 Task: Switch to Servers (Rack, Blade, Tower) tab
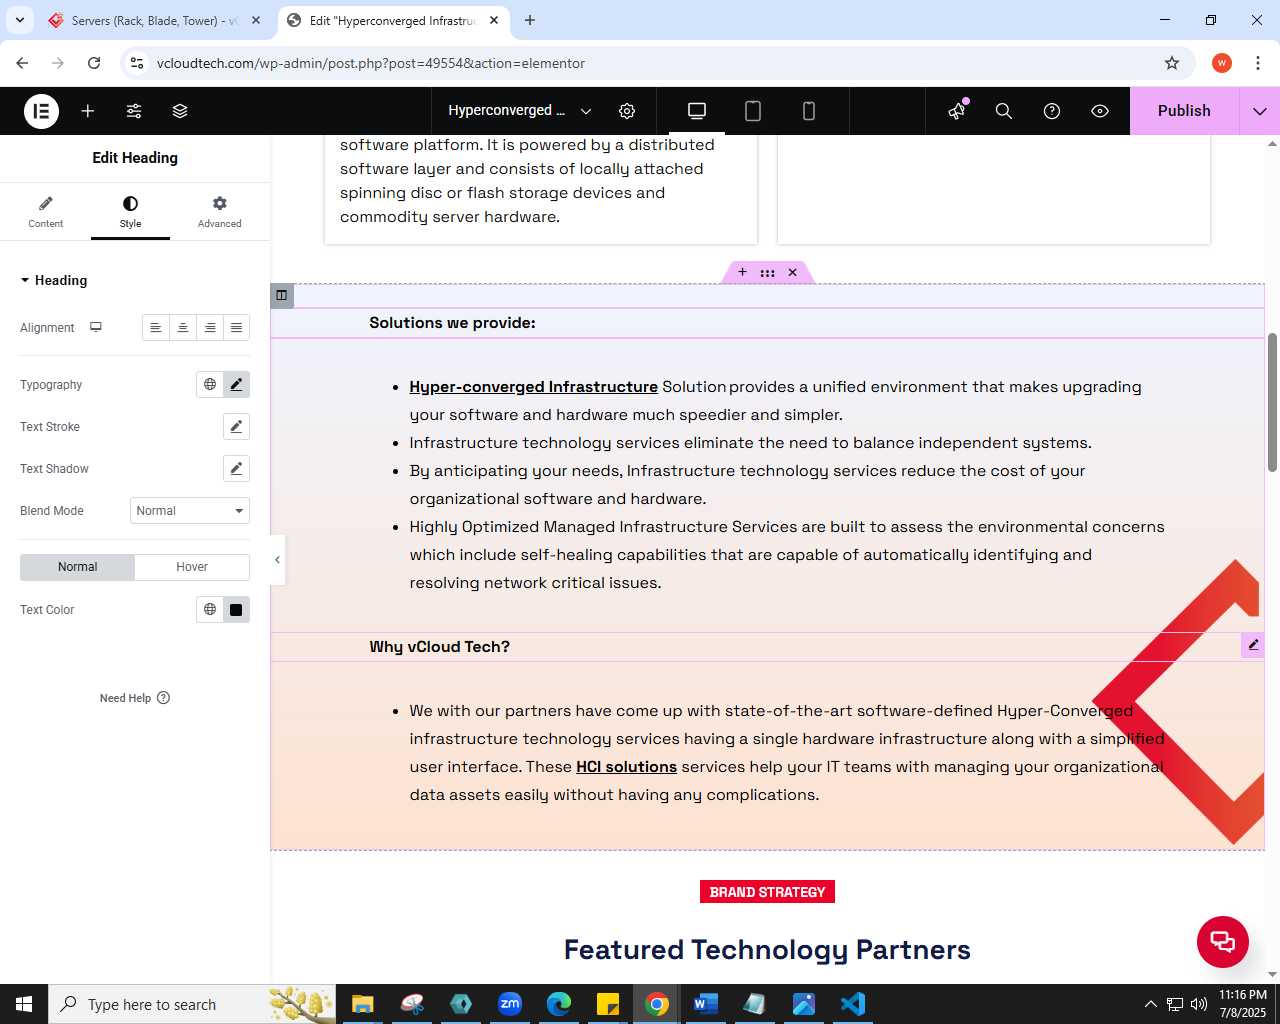coord(155,20)
